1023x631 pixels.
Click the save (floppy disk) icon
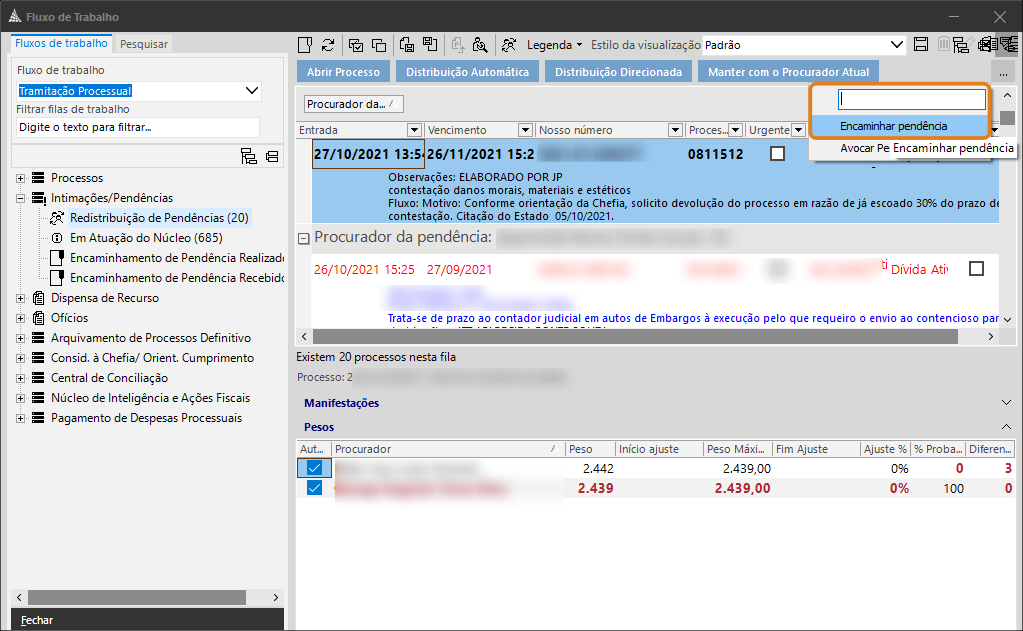921,45
